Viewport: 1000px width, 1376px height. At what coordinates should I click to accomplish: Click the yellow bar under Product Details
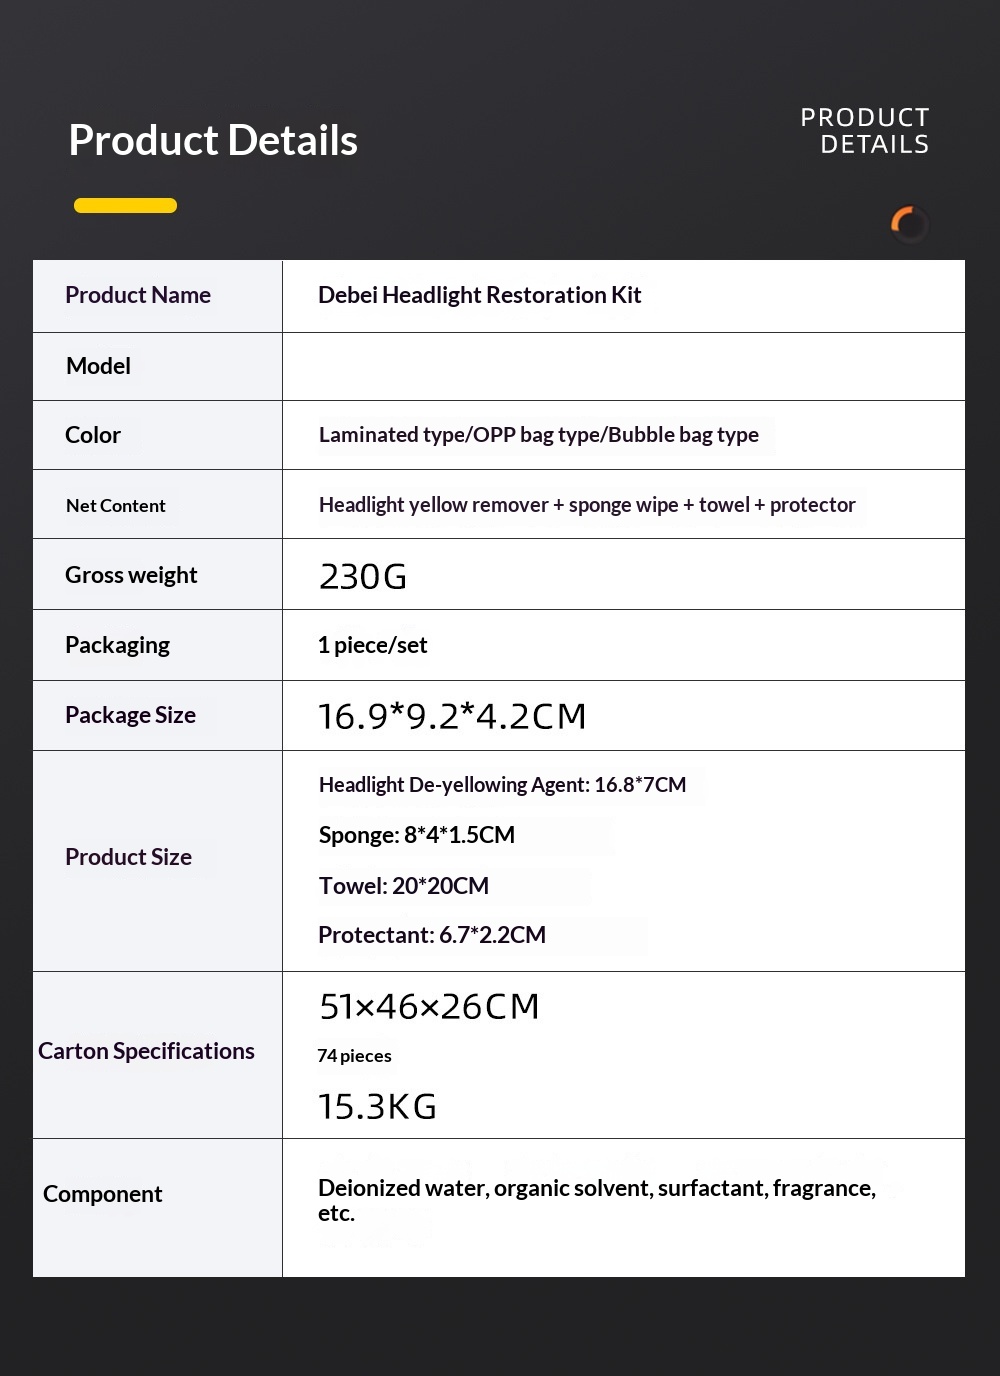pos(125,206)
